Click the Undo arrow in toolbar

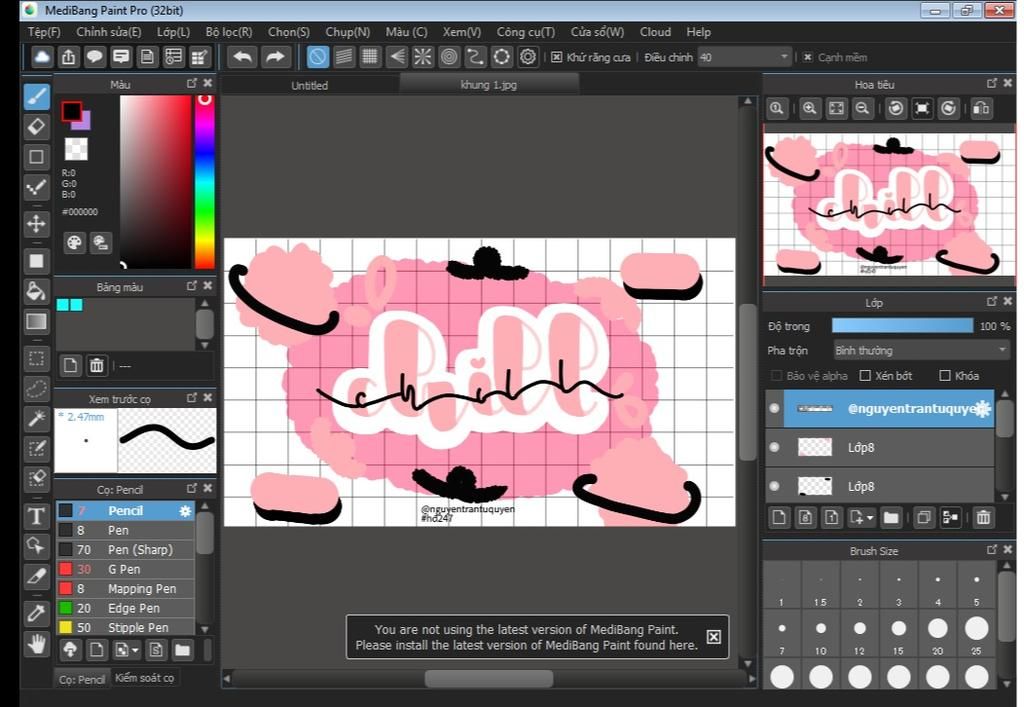(x=242, y=57)
